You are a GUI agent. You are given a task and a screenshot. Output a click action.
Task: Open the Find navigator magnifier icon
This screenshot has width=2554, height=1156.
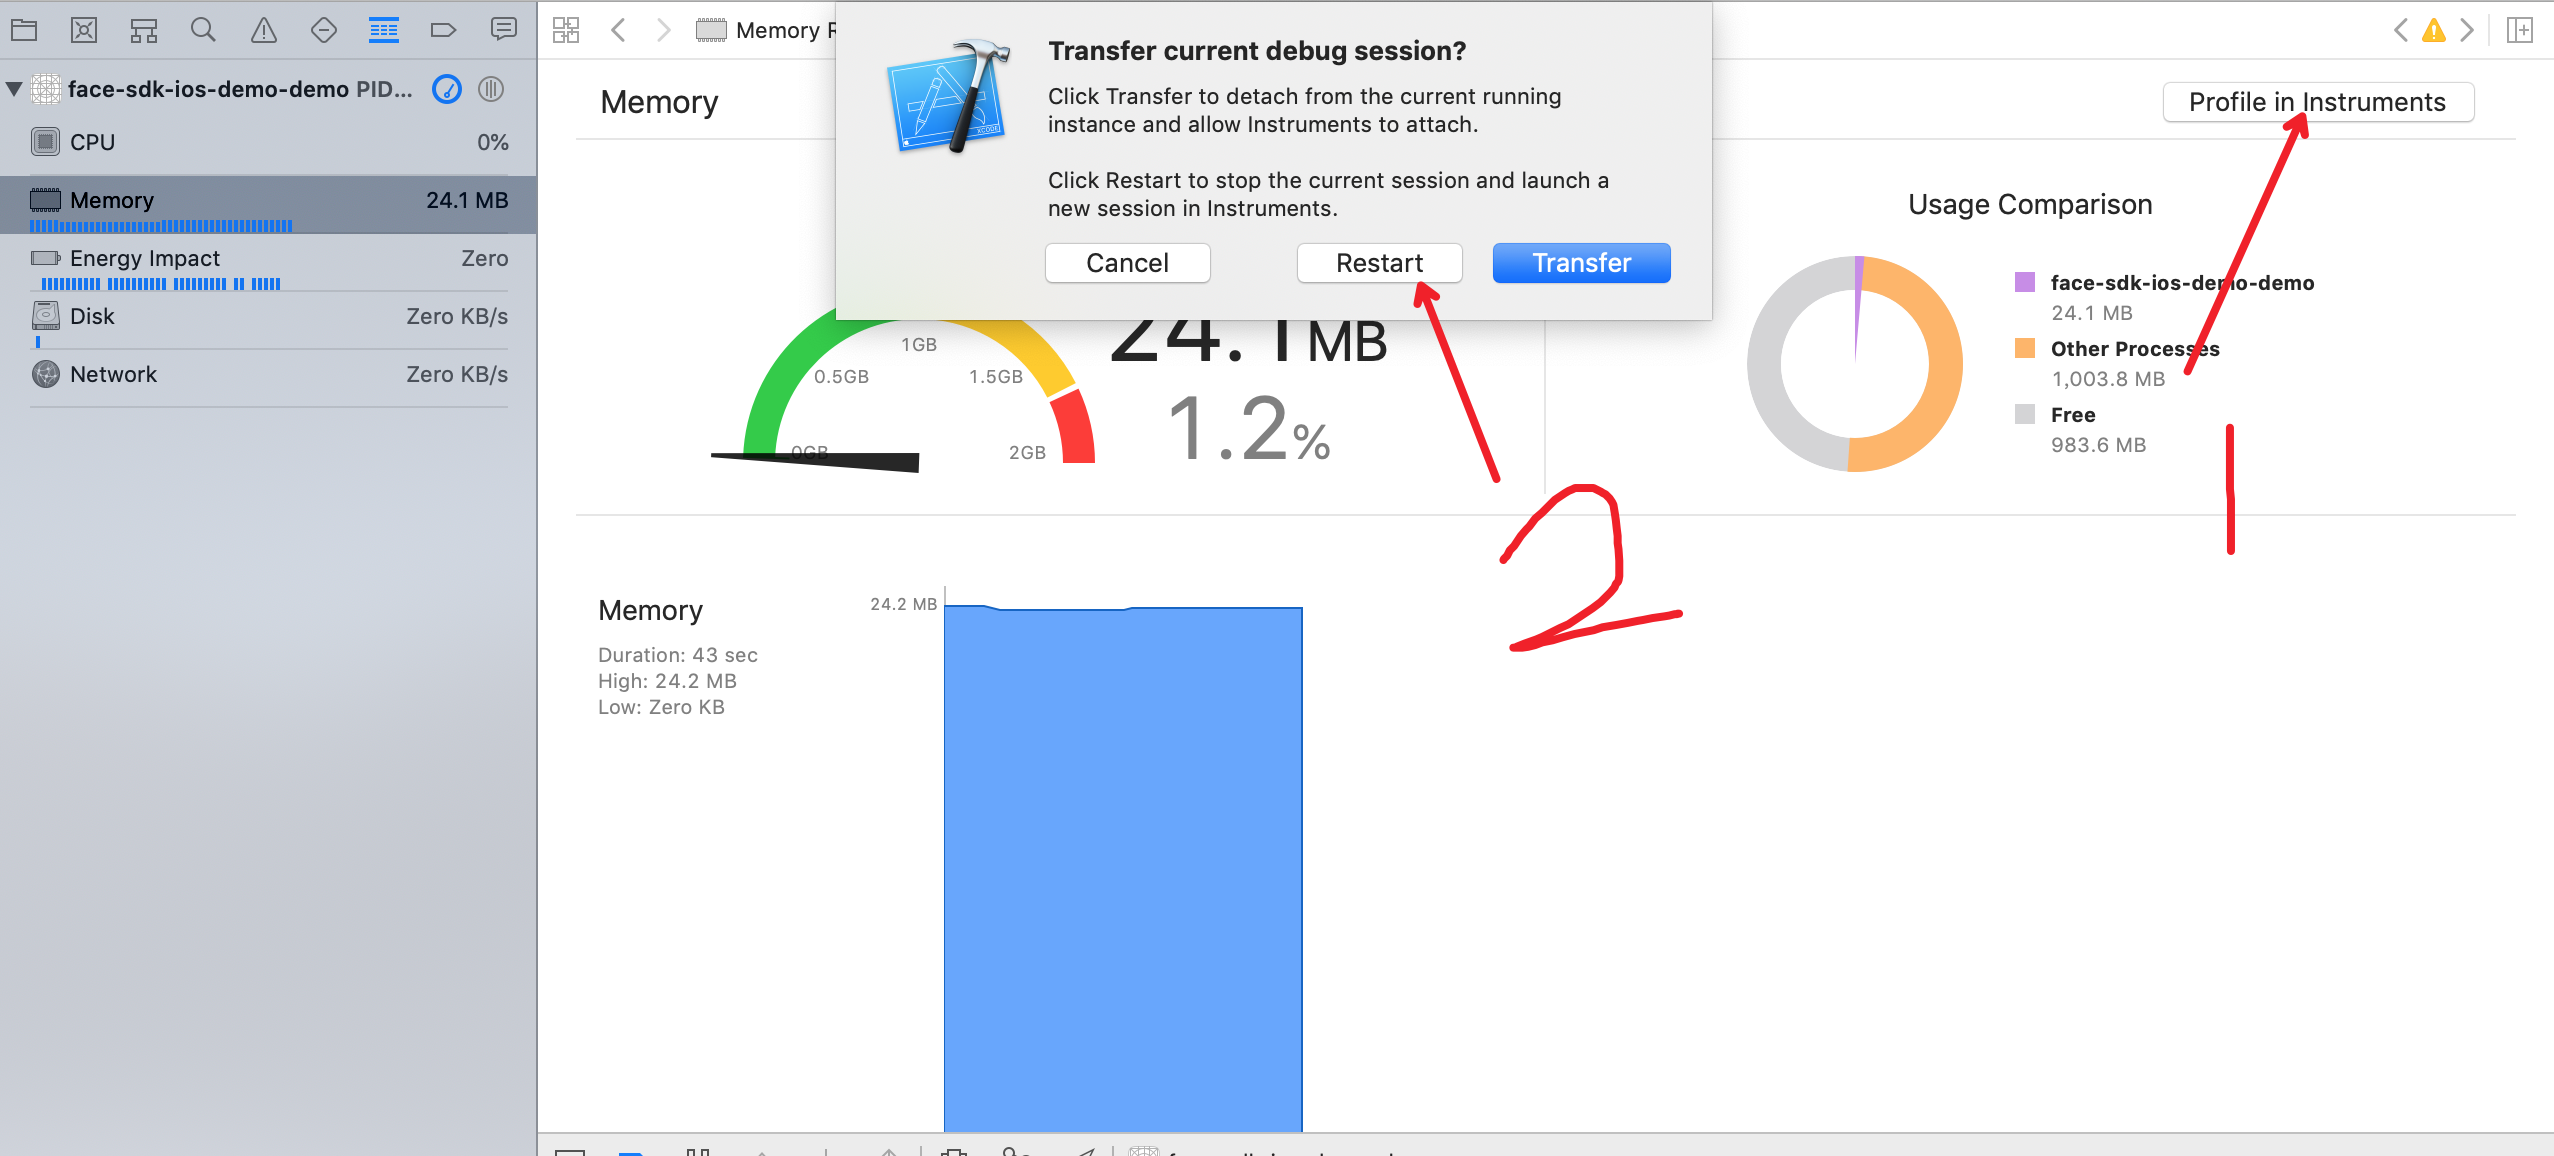[x=203, y=30]
